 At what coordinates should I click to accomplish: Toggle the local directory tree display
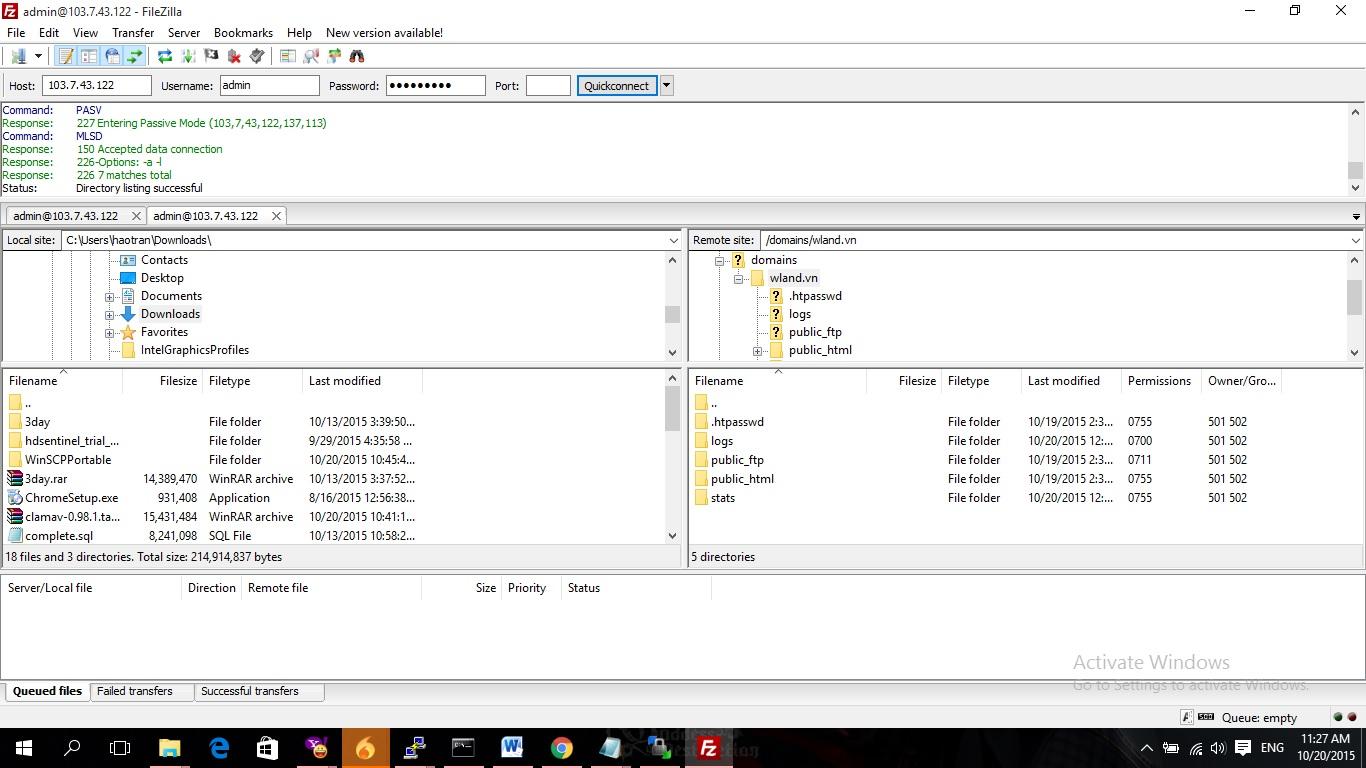coord(89,56)
